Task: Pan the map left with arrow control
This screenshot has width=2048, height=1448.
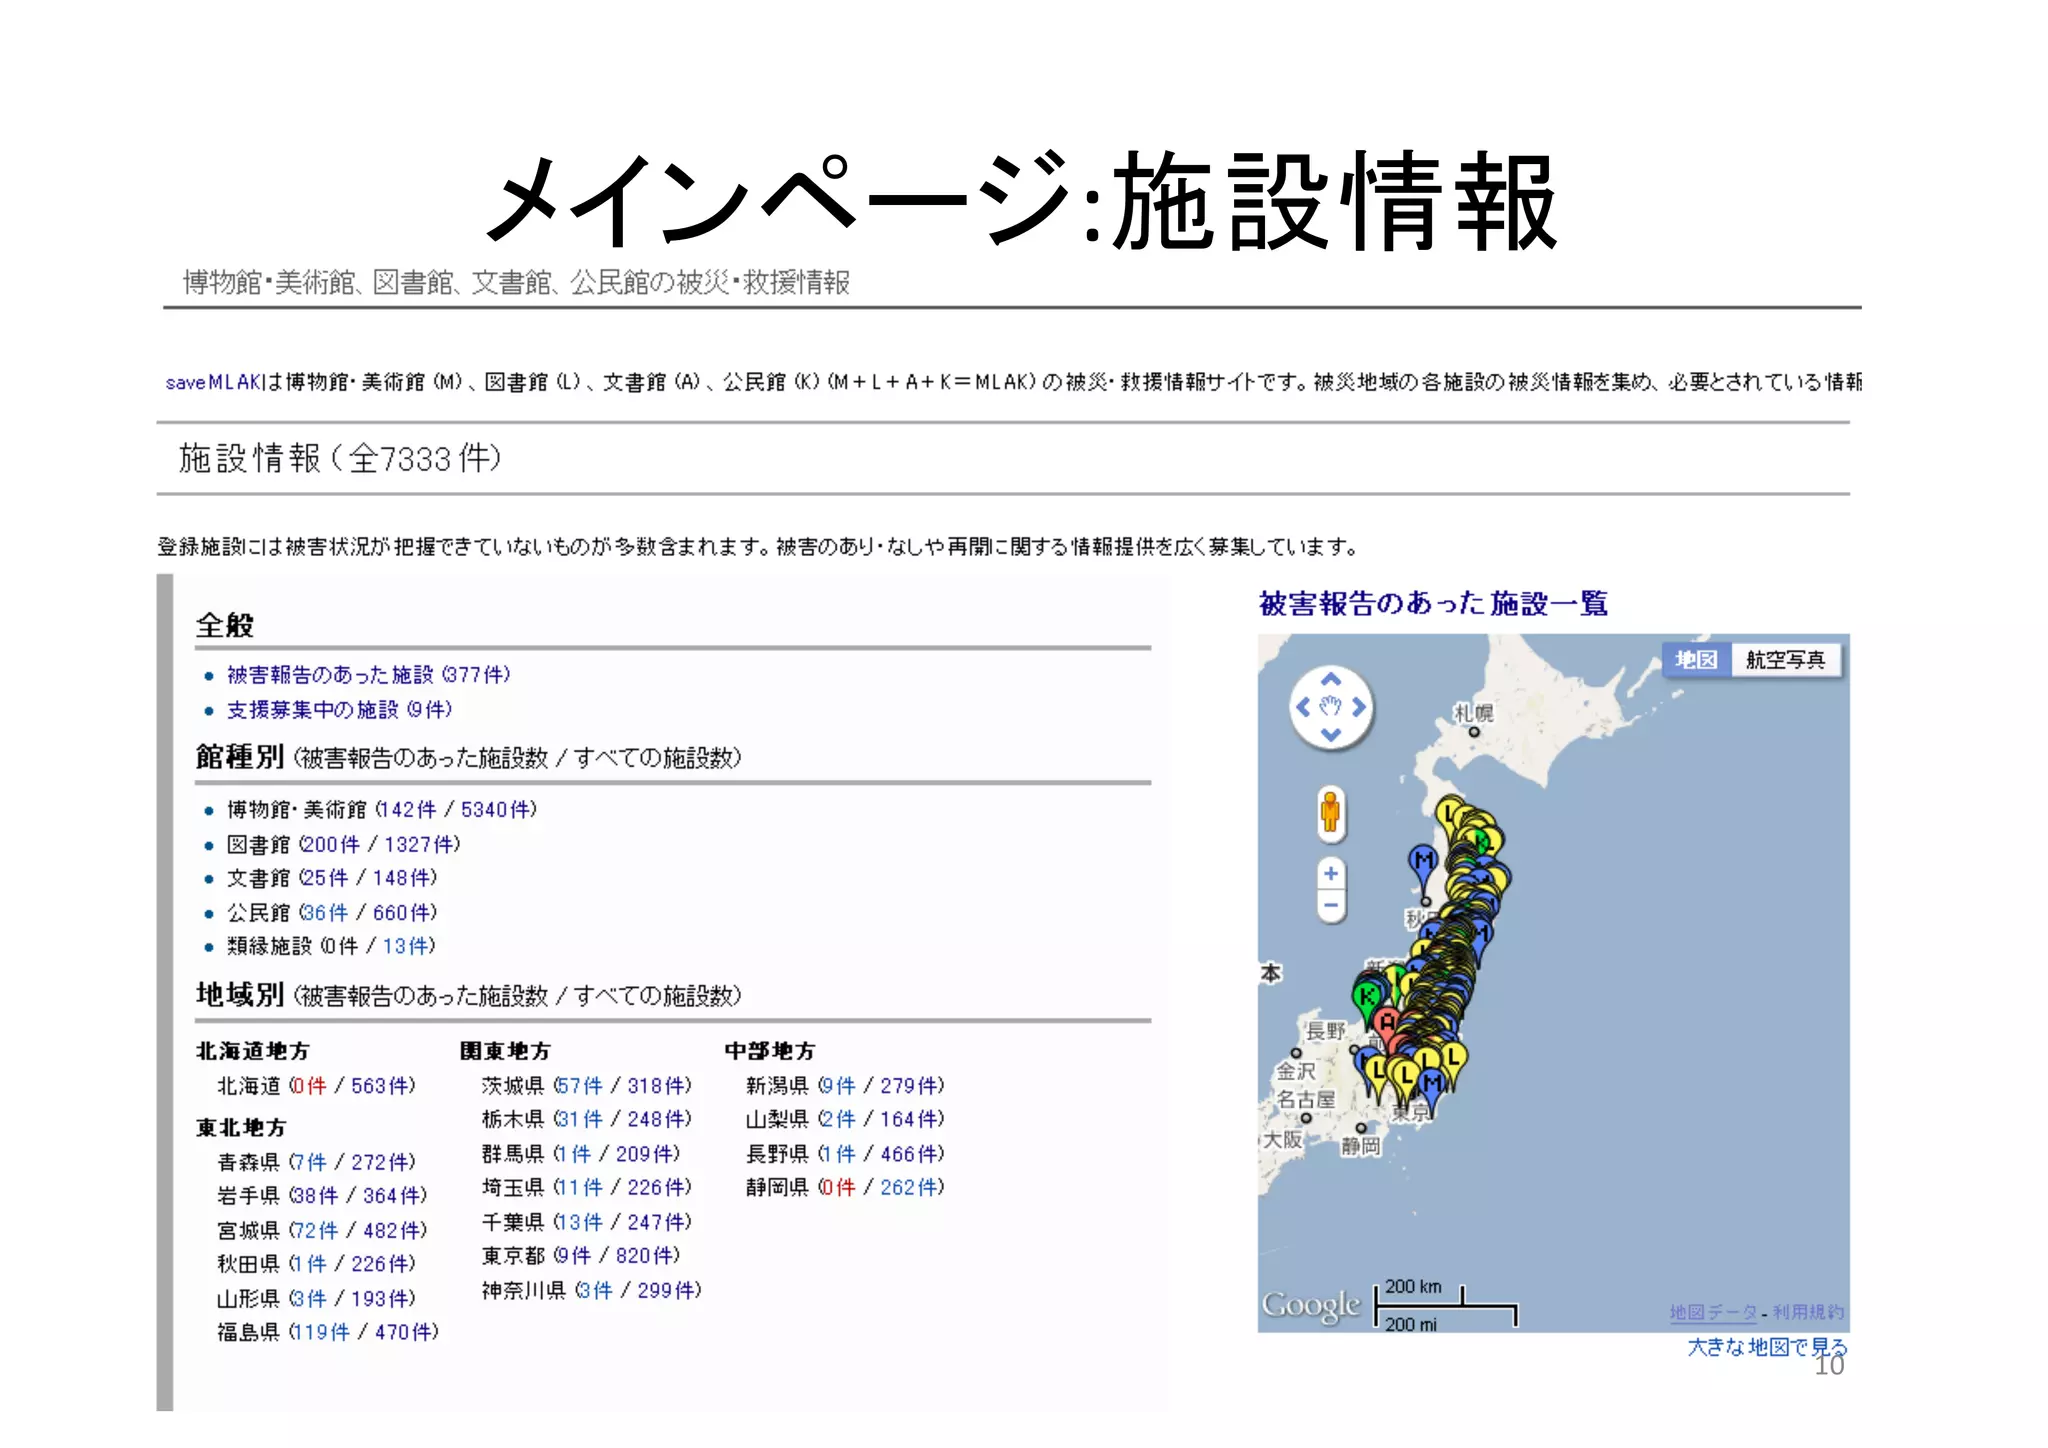Action: coord(1302,708)
